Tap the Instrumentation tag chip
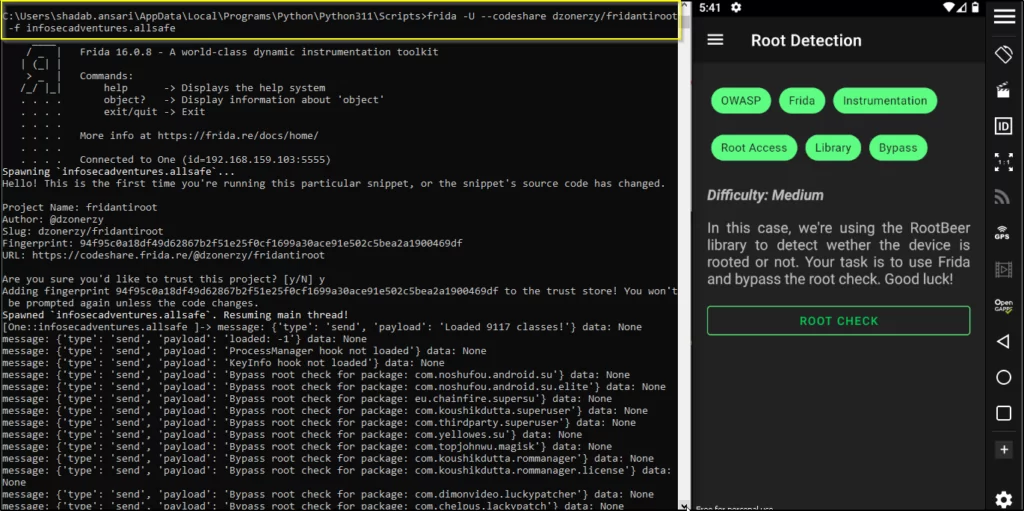This screenshot has height=511, width=1024. 885,101
